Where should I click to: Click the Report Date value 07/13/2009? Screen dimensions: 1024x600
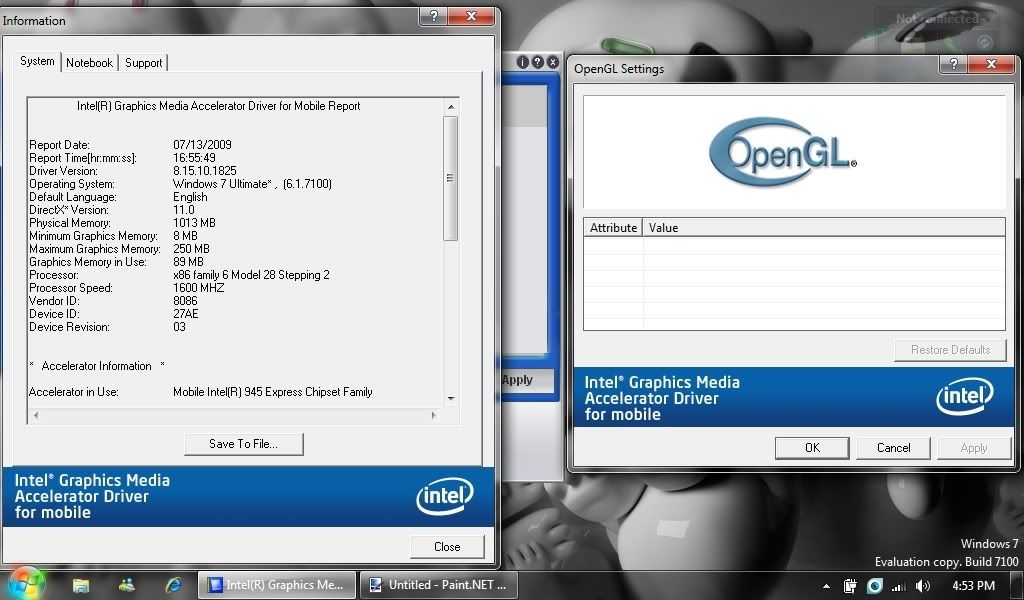pos(202,145)
